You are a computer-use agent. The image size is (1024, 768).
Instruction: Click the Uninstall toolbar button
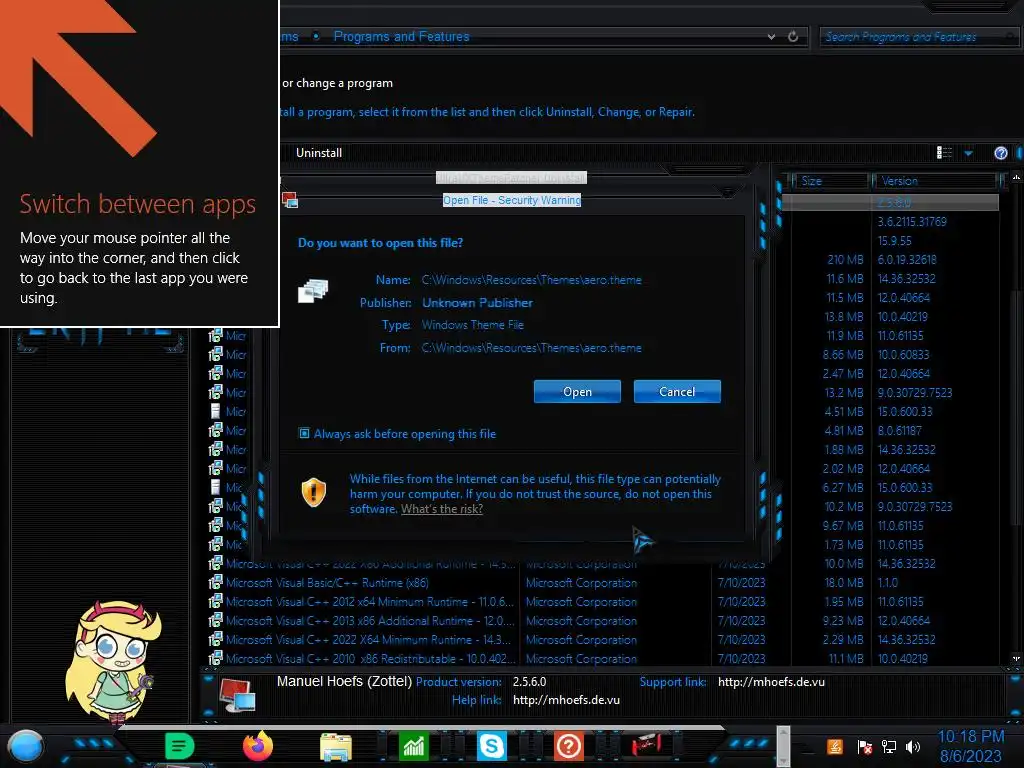[x=319, y=153]
